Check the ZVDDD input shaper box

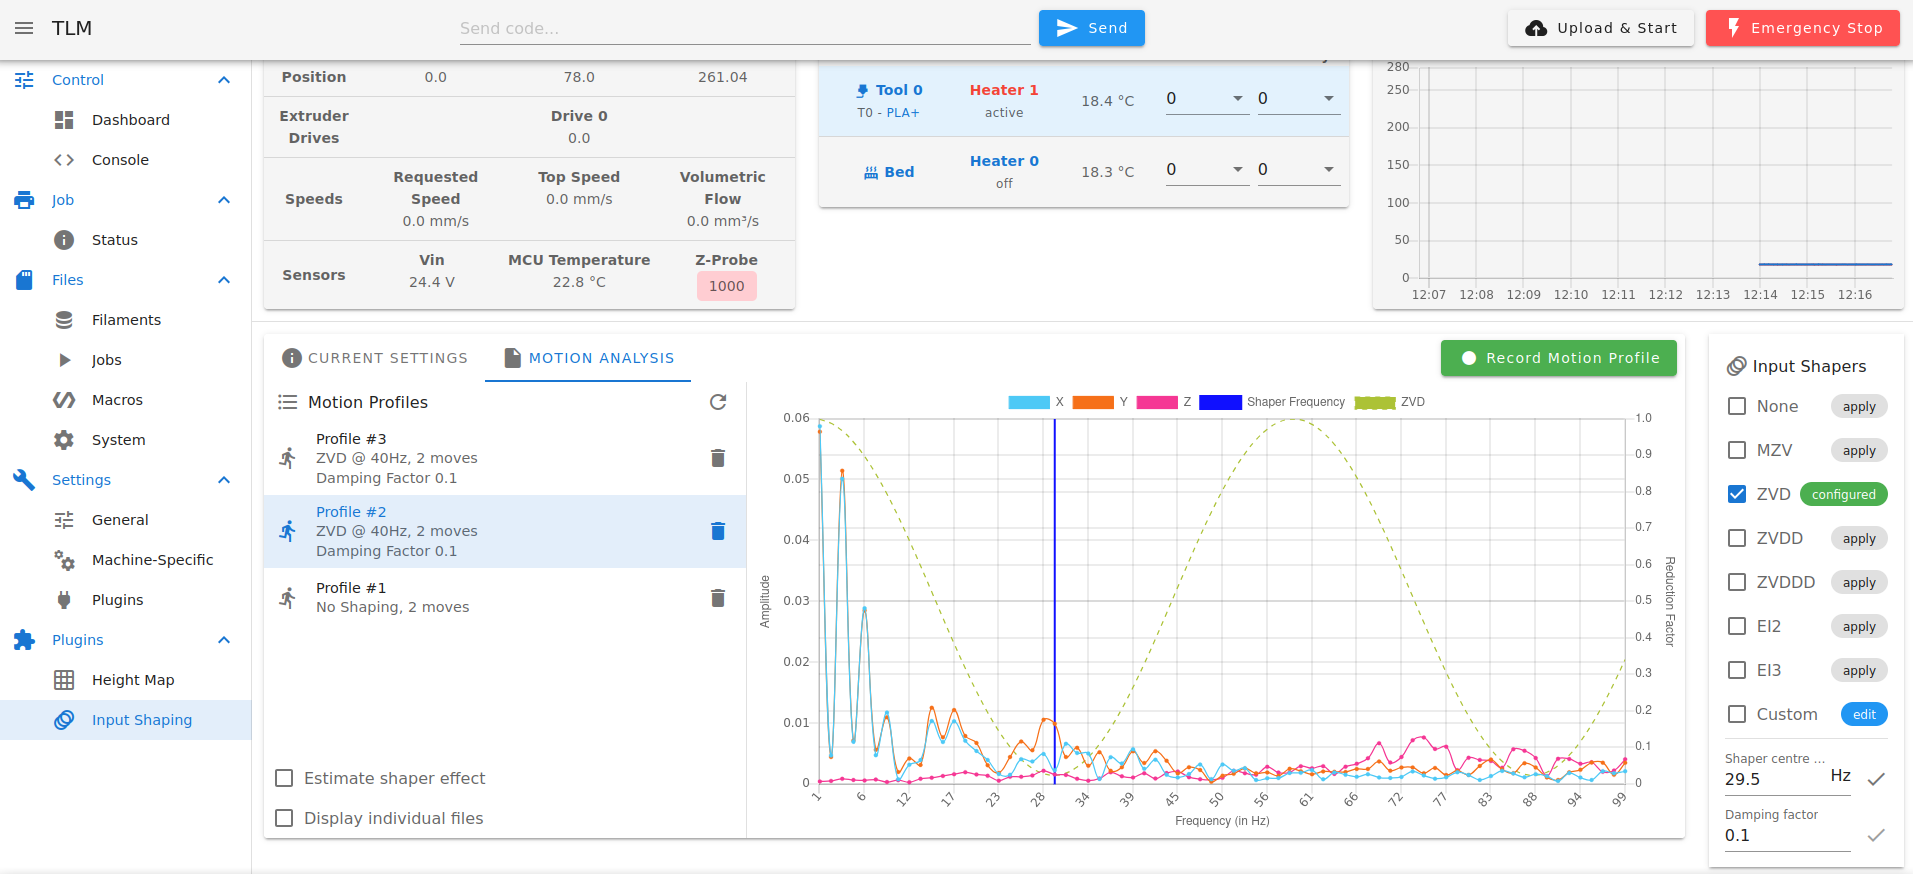pyautogui.click(x=1737, y=582)
